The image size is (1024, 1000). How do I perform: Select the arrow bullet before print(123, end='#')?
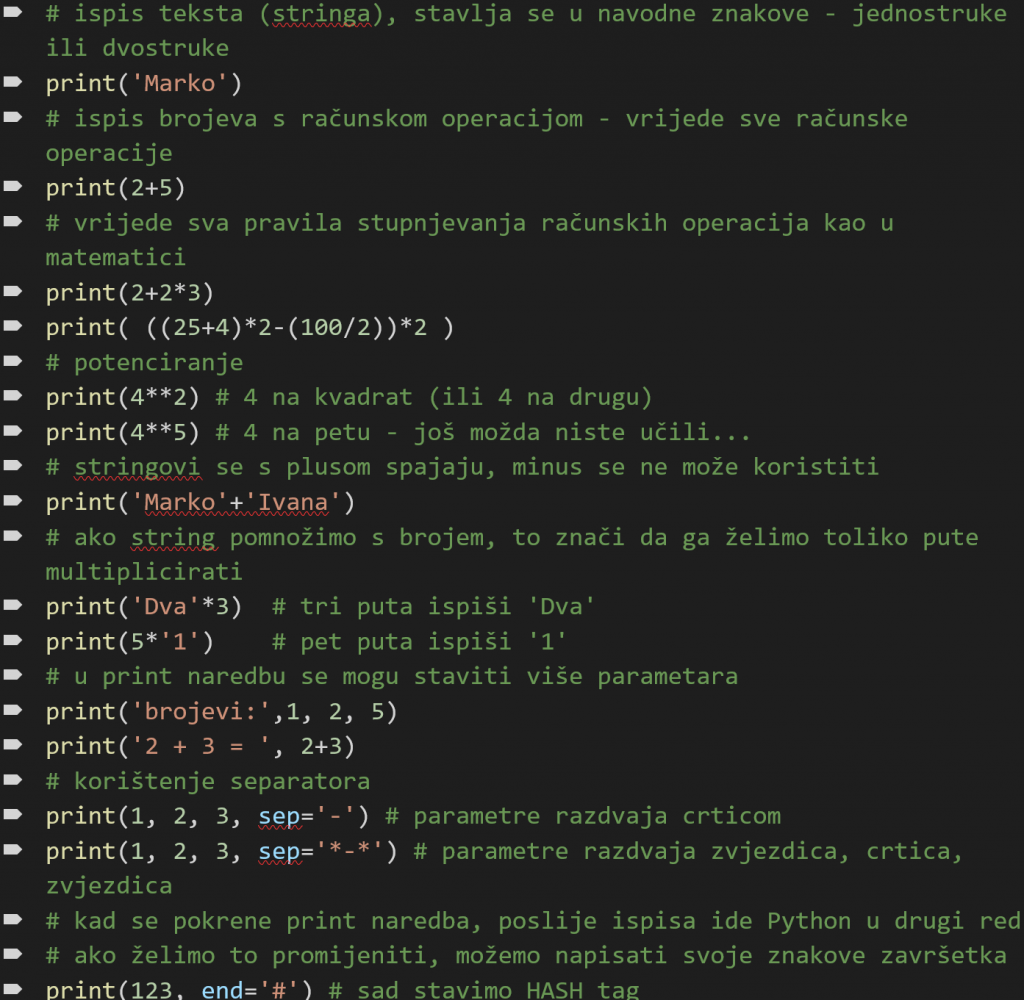tap(12, 989)
